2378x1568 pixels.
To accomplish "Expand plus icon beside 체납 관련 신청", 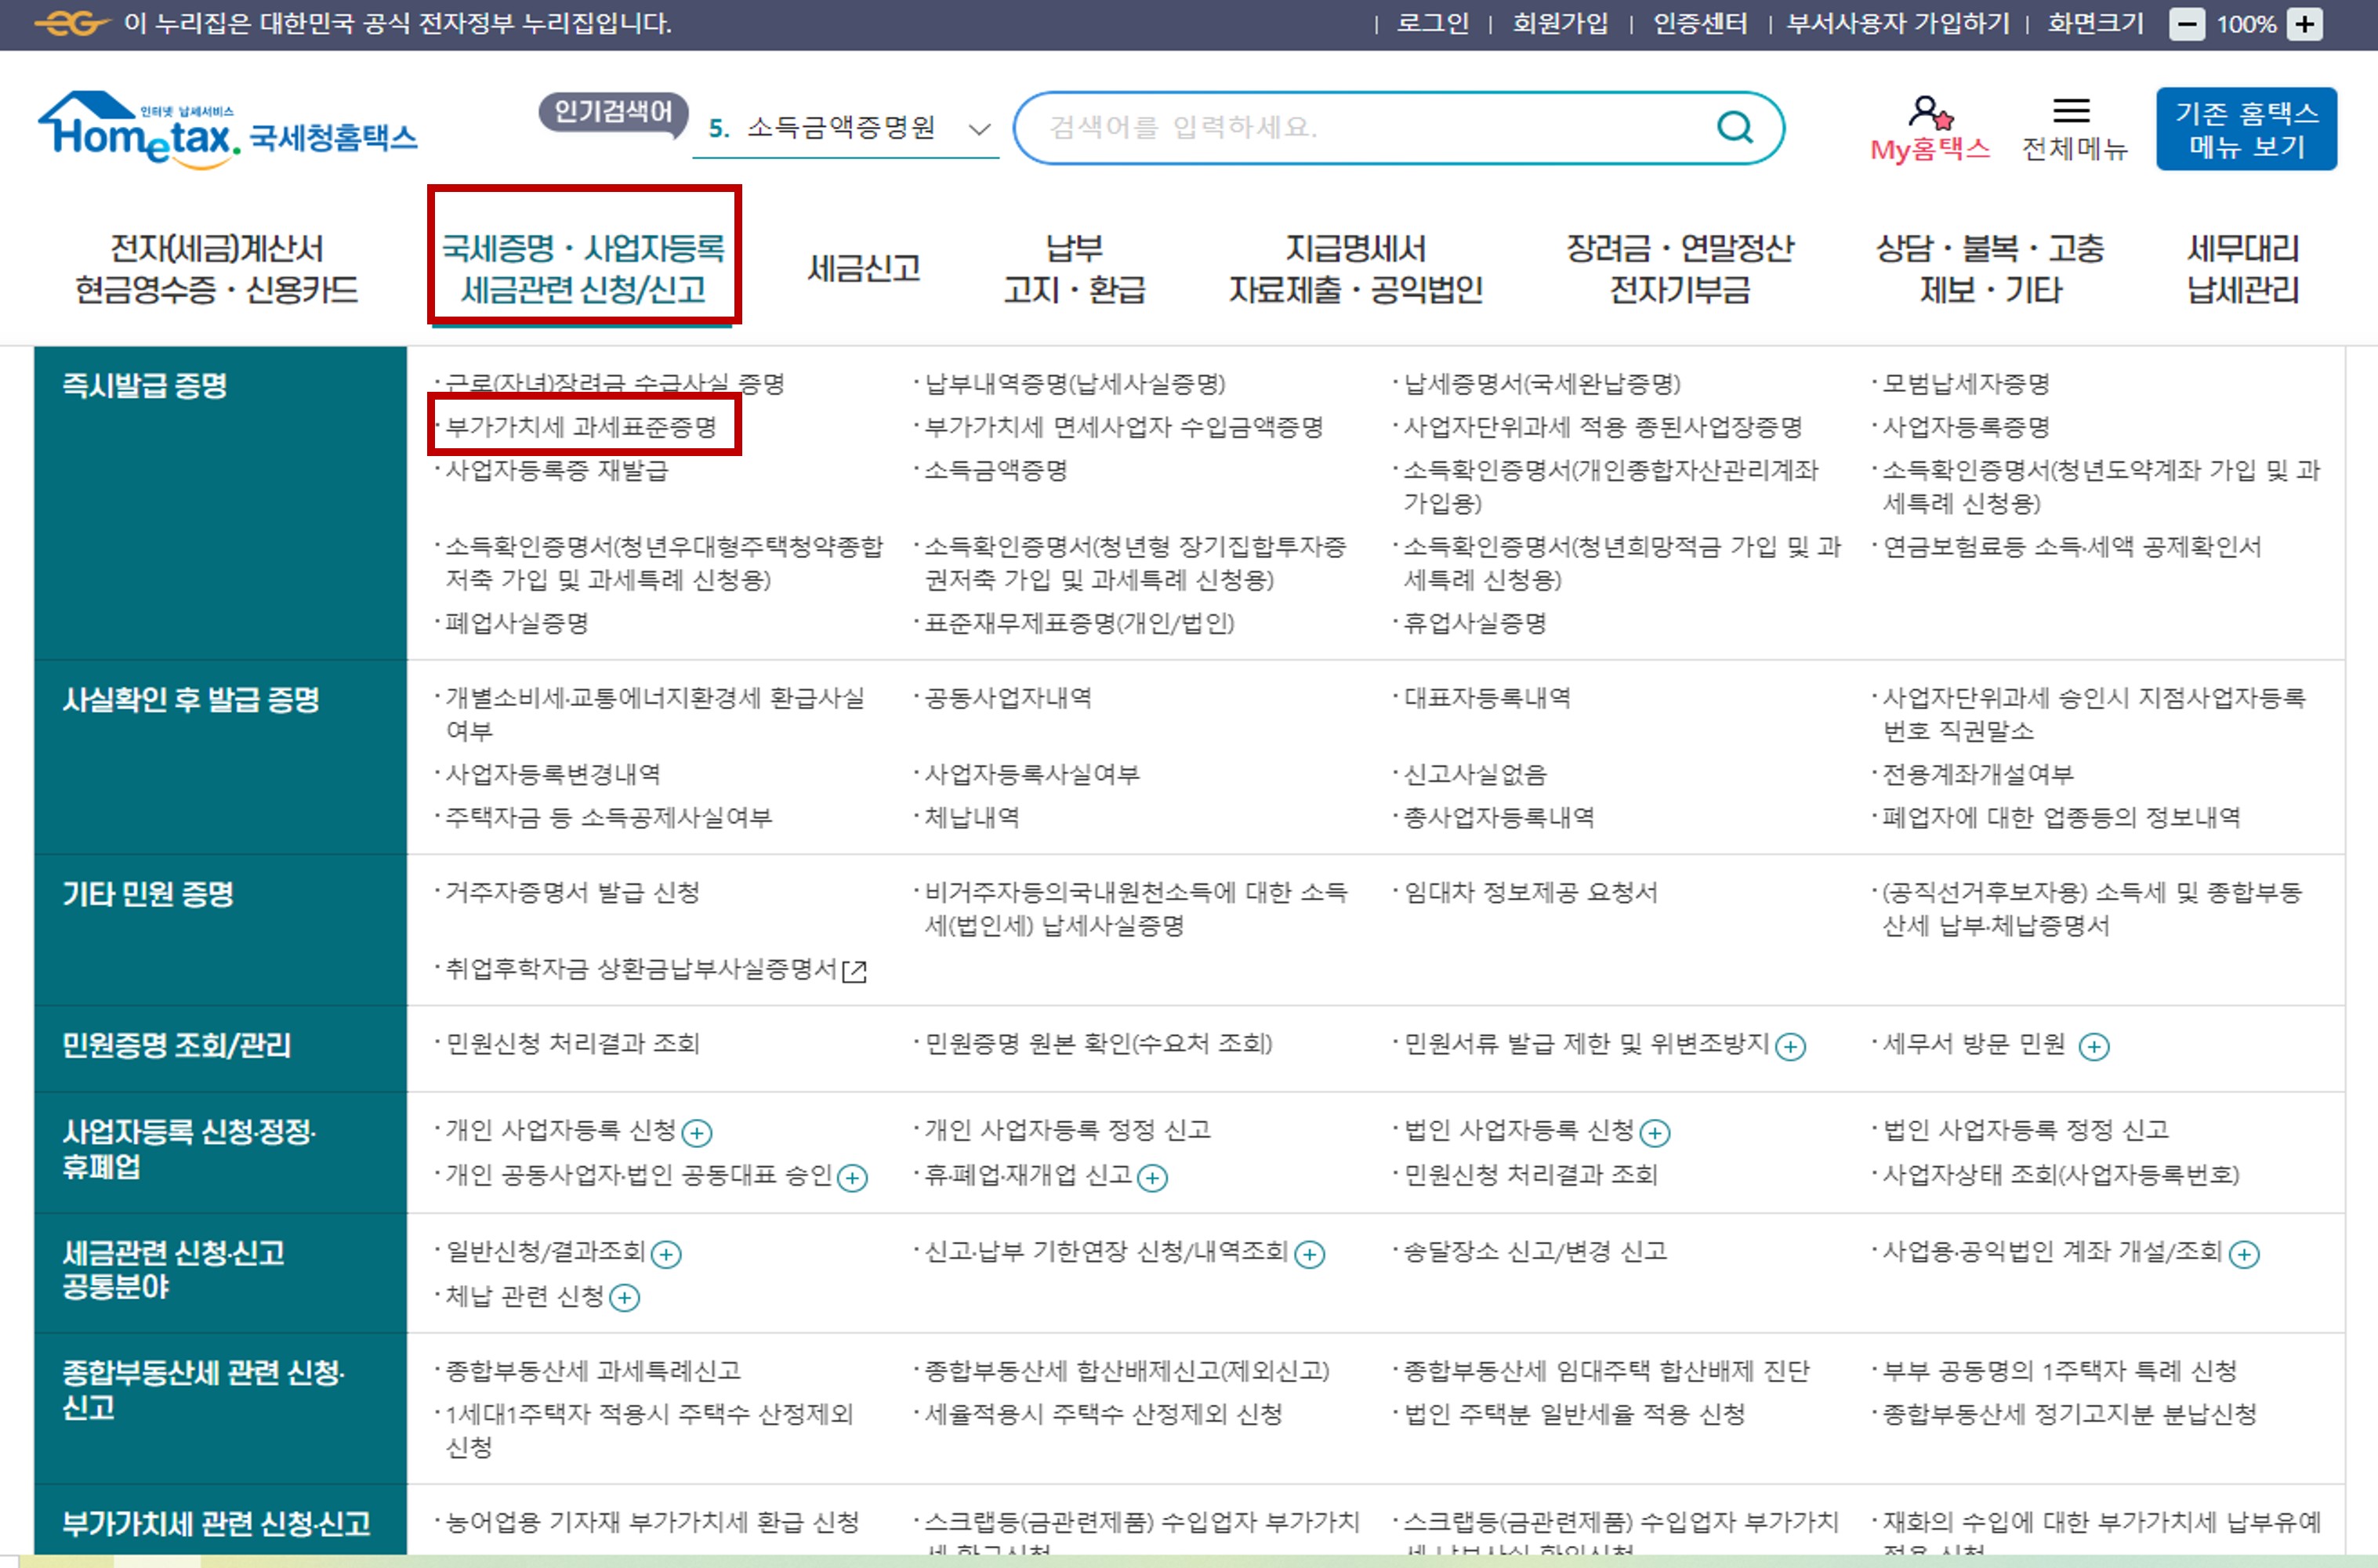I will [x=624, y=1298].
